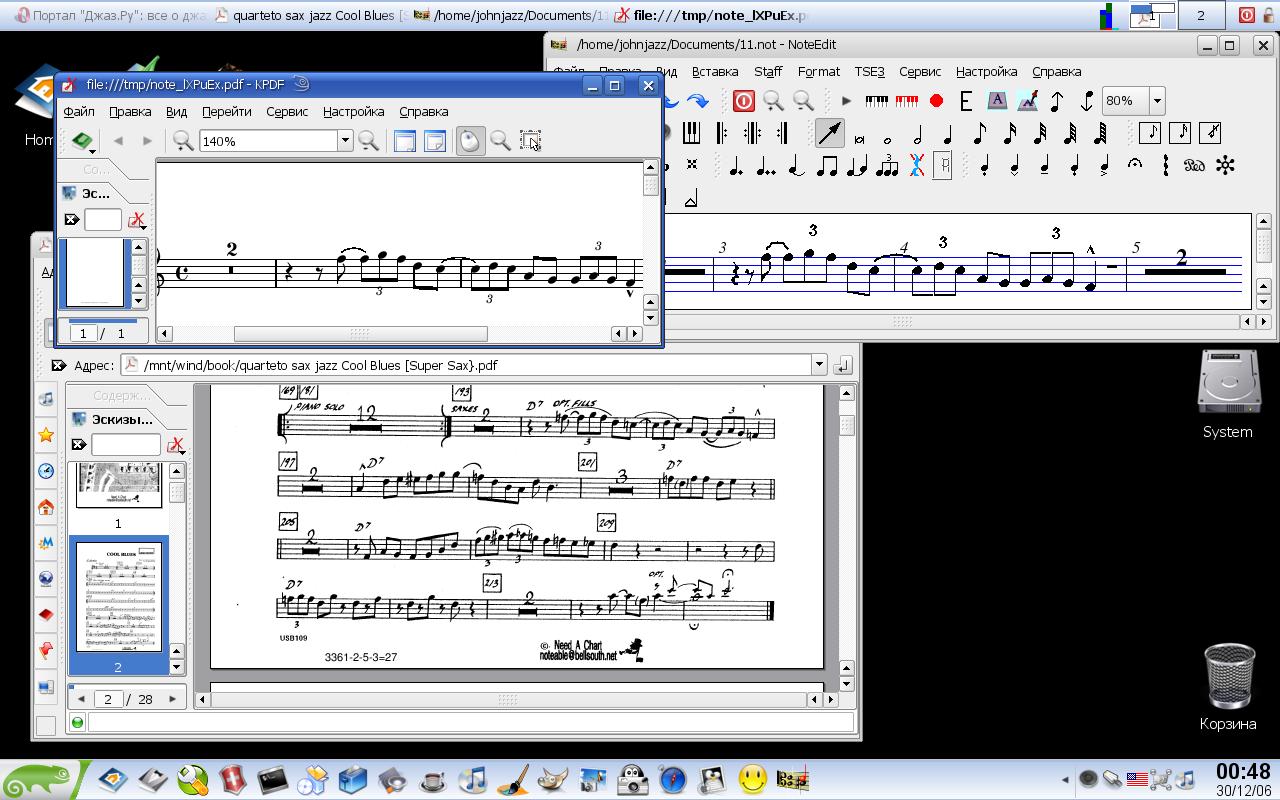Click NoteEdit zoom out magnifier

[803, 101]
